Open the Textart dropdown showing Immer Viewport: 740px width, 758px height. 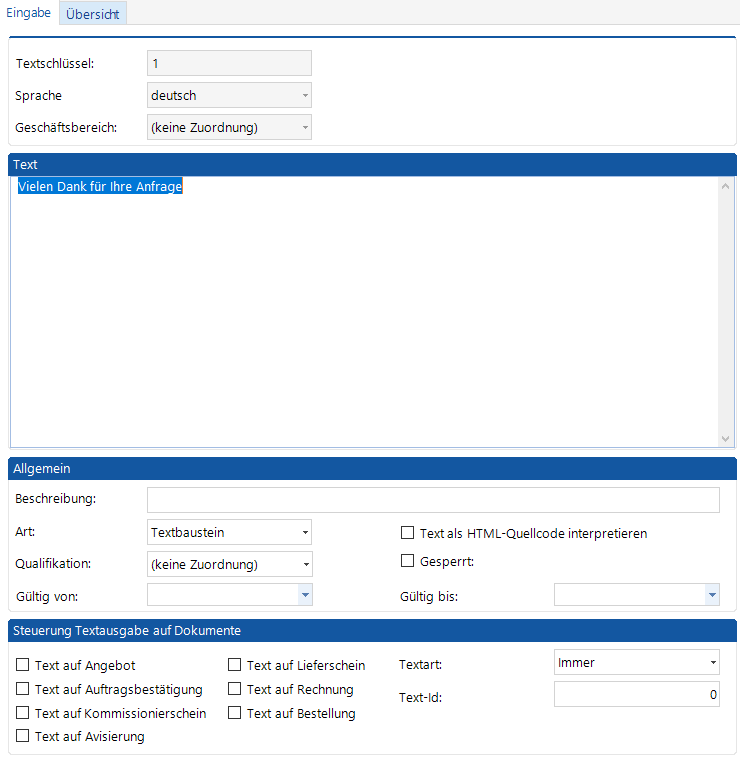click(x=637, y=662)
